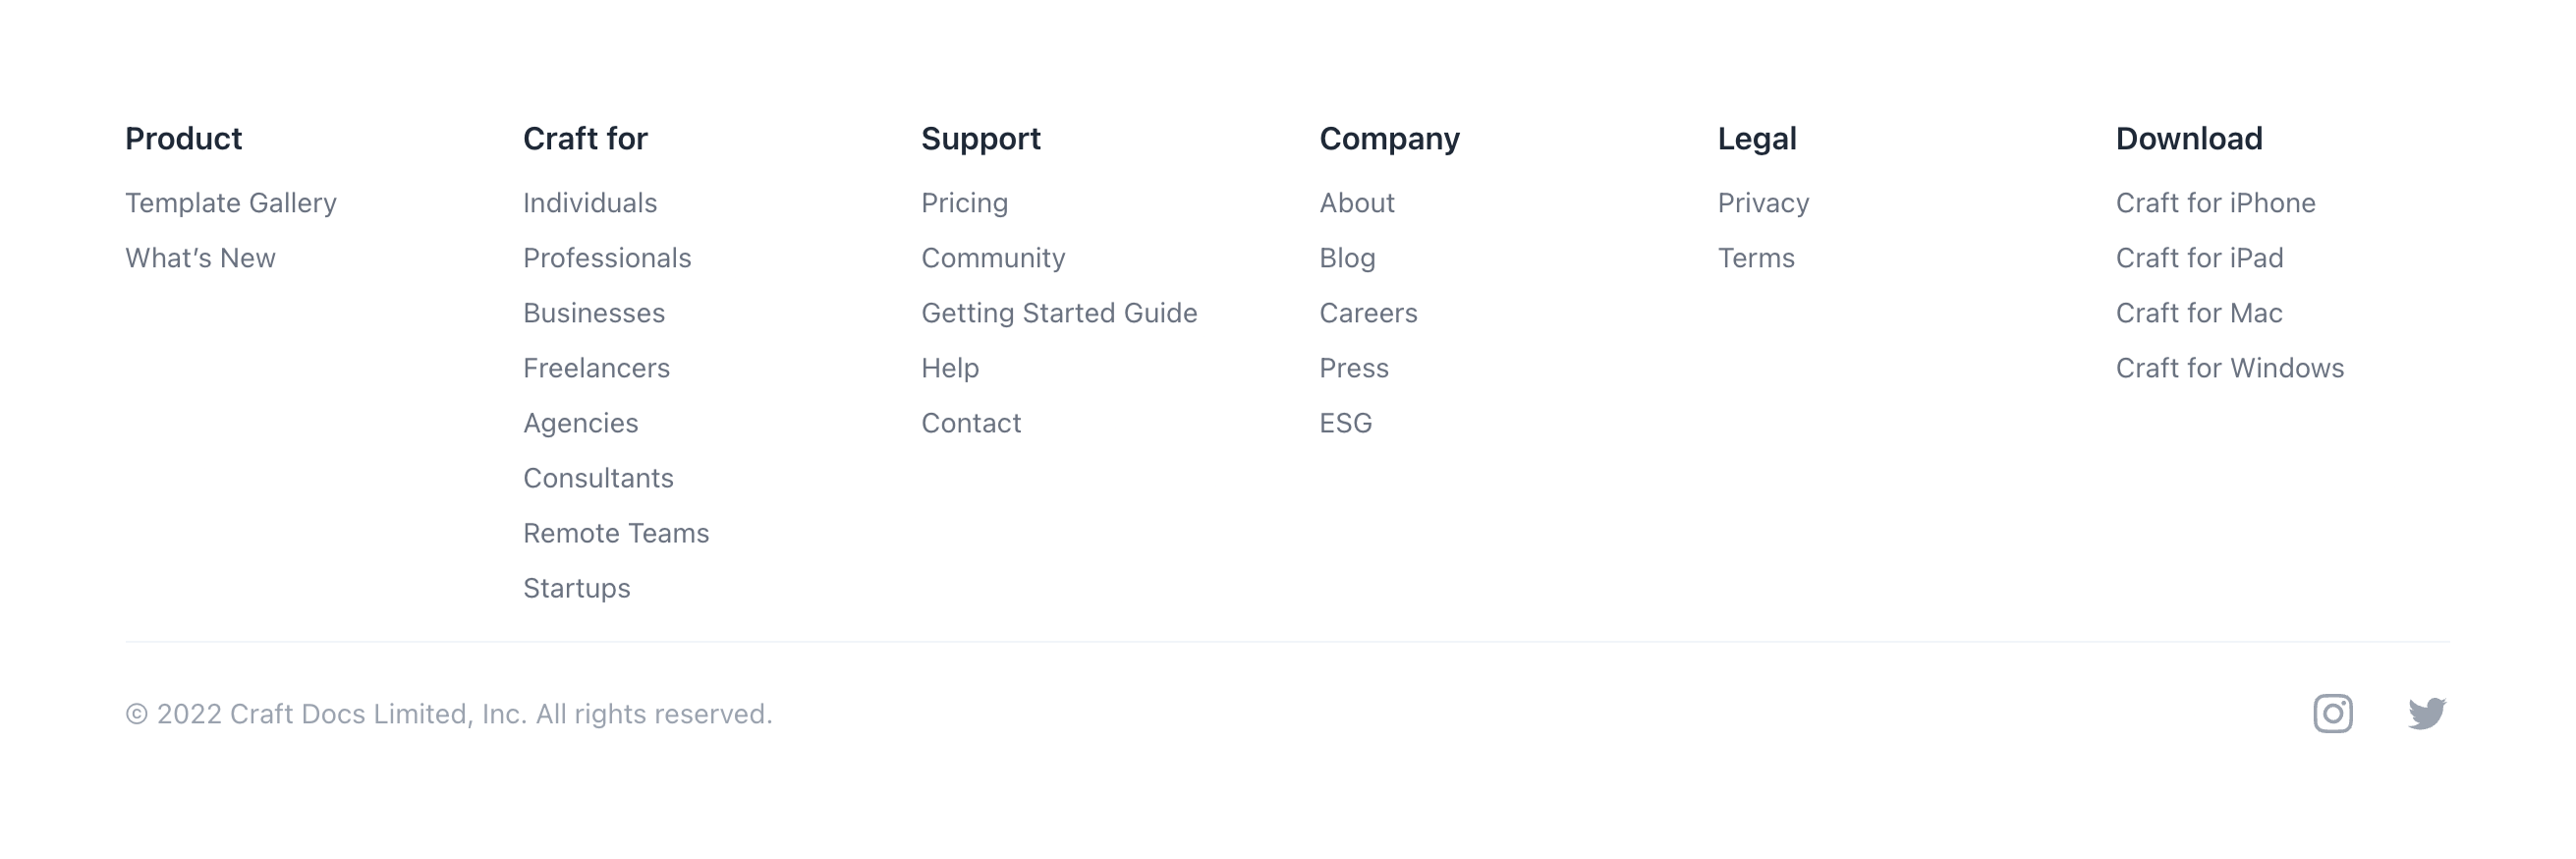
Task: Open the Template Gallery
Action: [x=231, y=202]
